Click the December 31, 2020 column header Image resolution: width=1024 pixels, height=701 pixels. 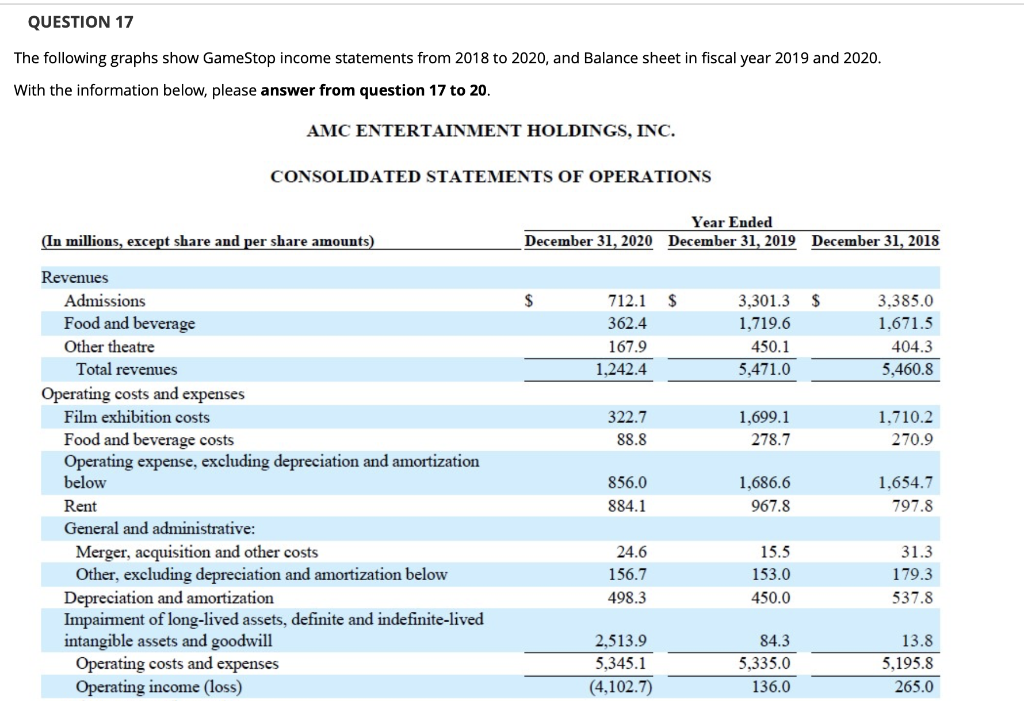tap(588, 241)
